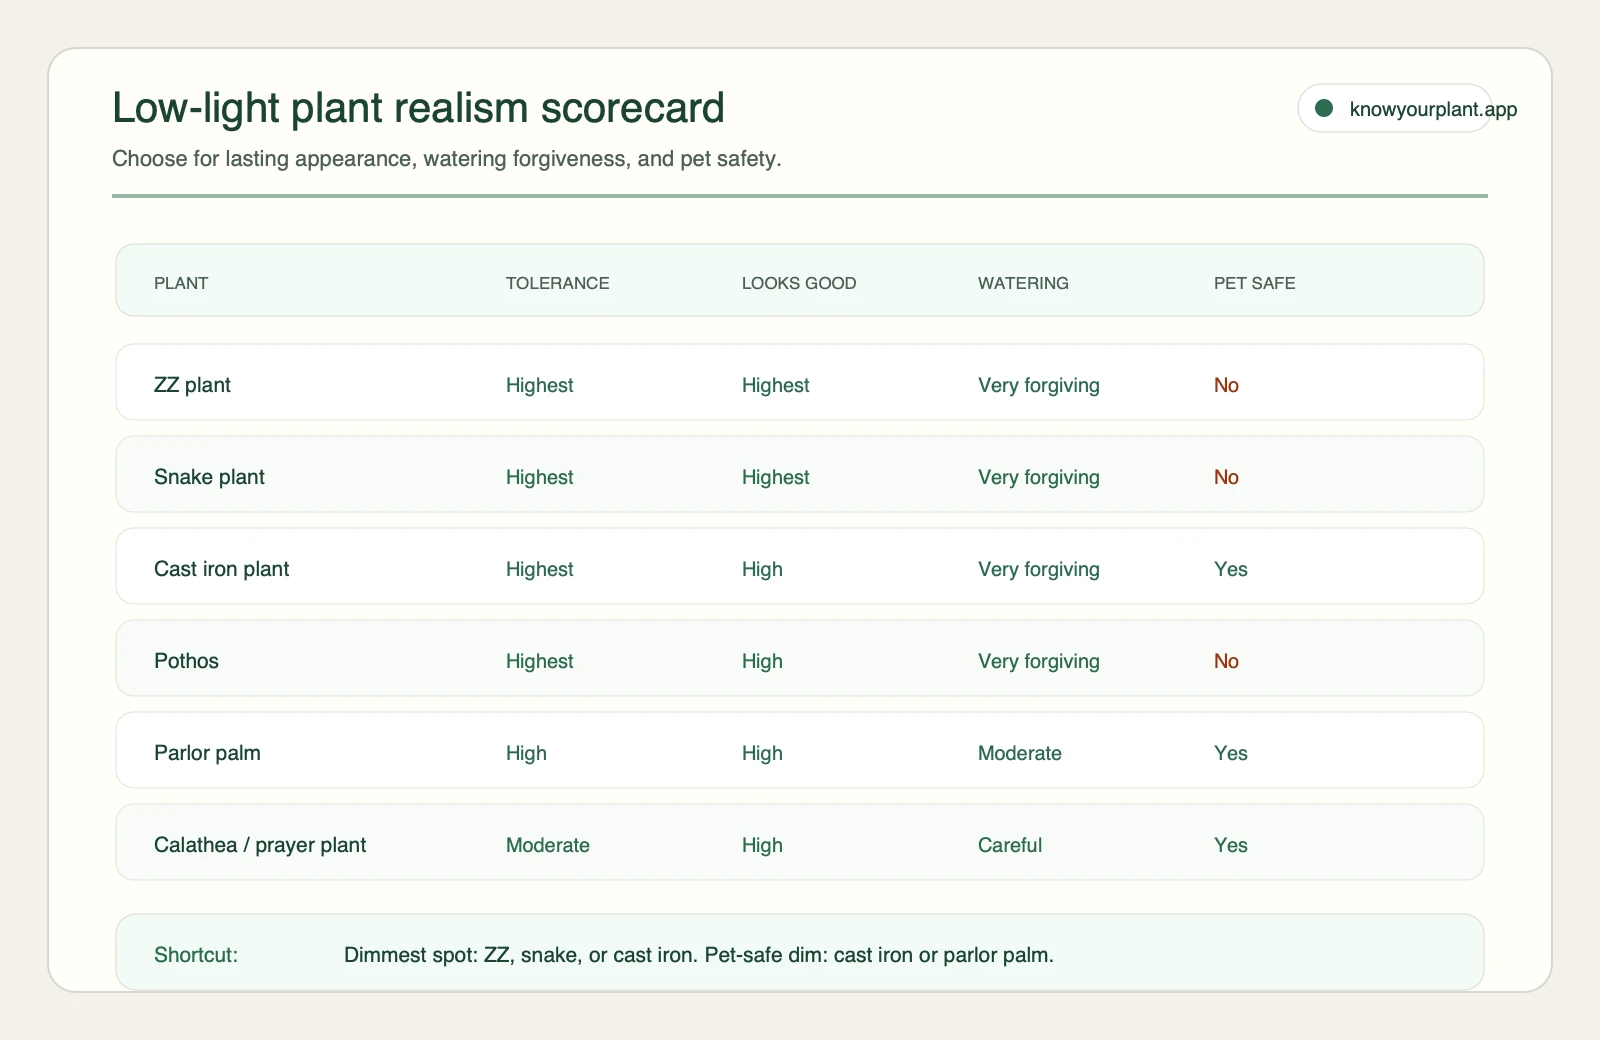Click Cast iron plant's Watering value Very forgiving

[1038, 569]
